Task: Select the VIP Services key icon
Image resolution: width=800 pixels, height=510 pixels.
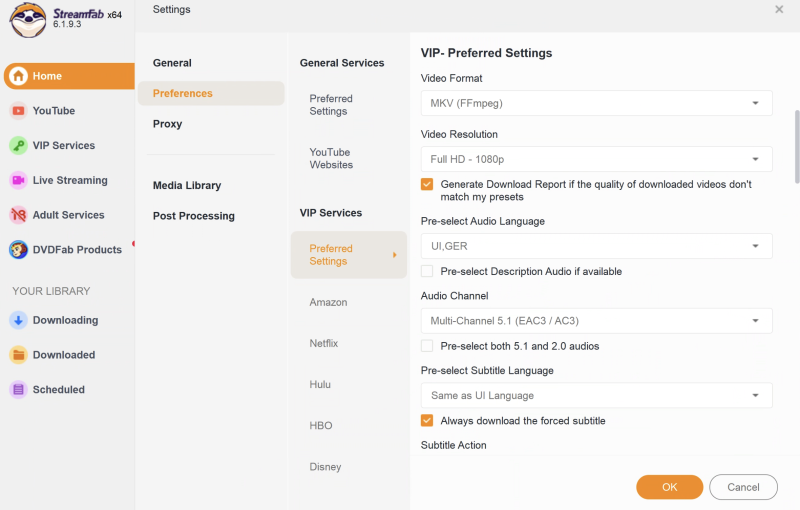Action: coord(18,146)
